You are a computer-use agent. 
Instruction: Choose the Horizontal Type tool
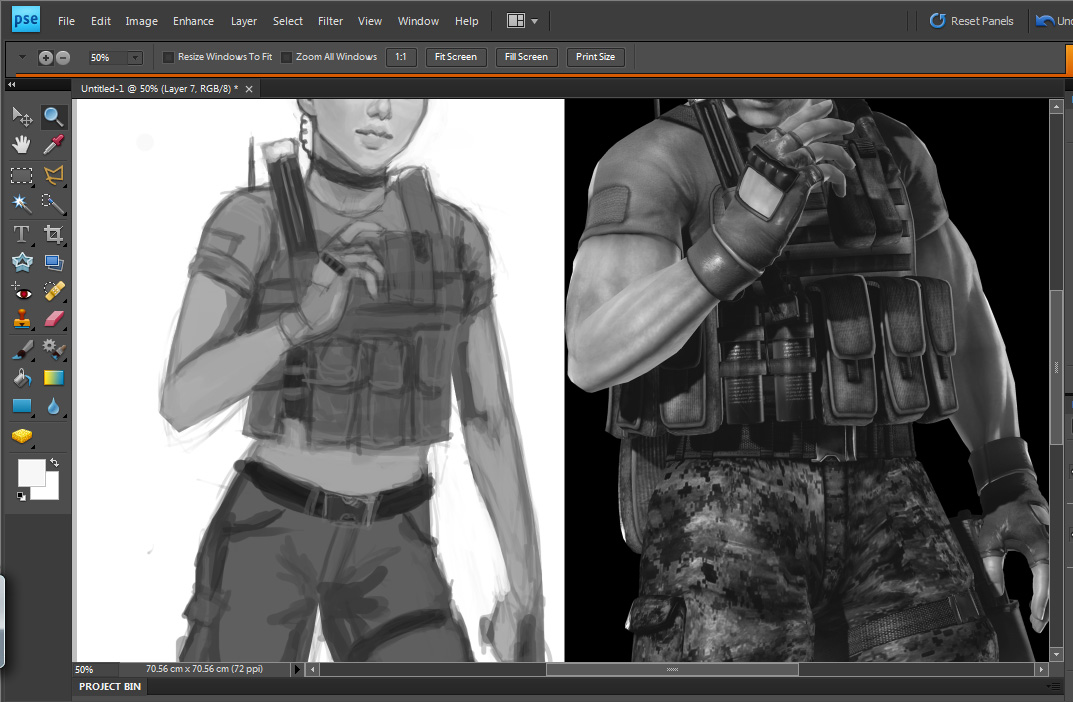21,234
